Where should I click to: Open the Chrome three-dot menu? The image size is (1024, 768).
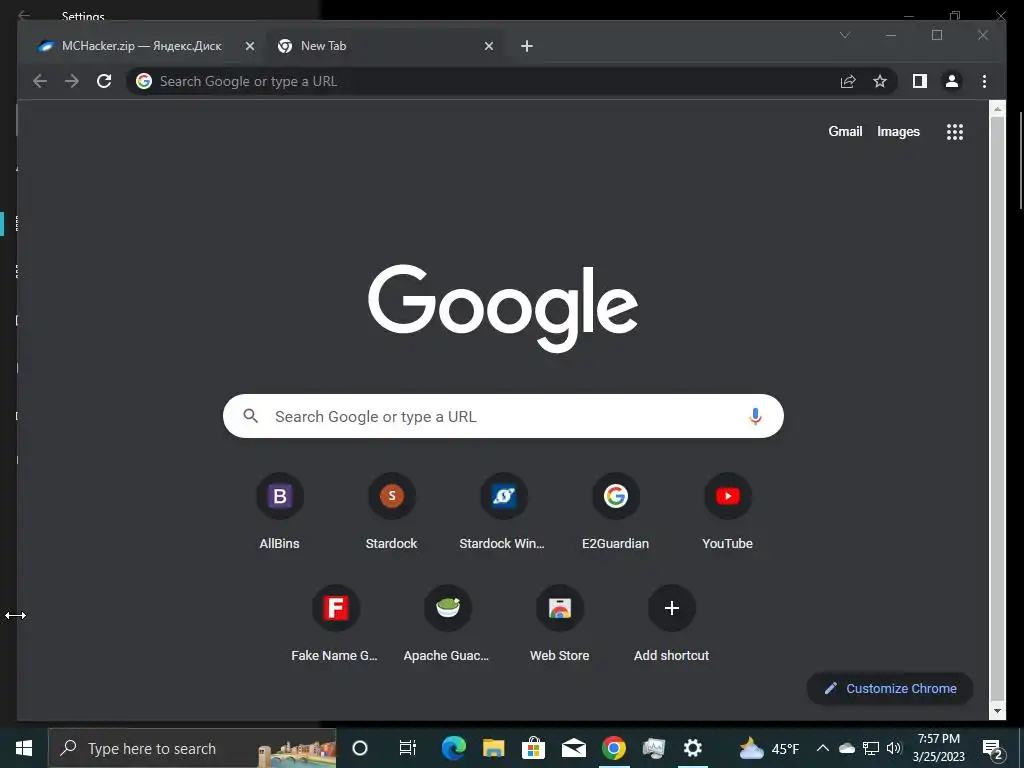click(x=984, y=81)
